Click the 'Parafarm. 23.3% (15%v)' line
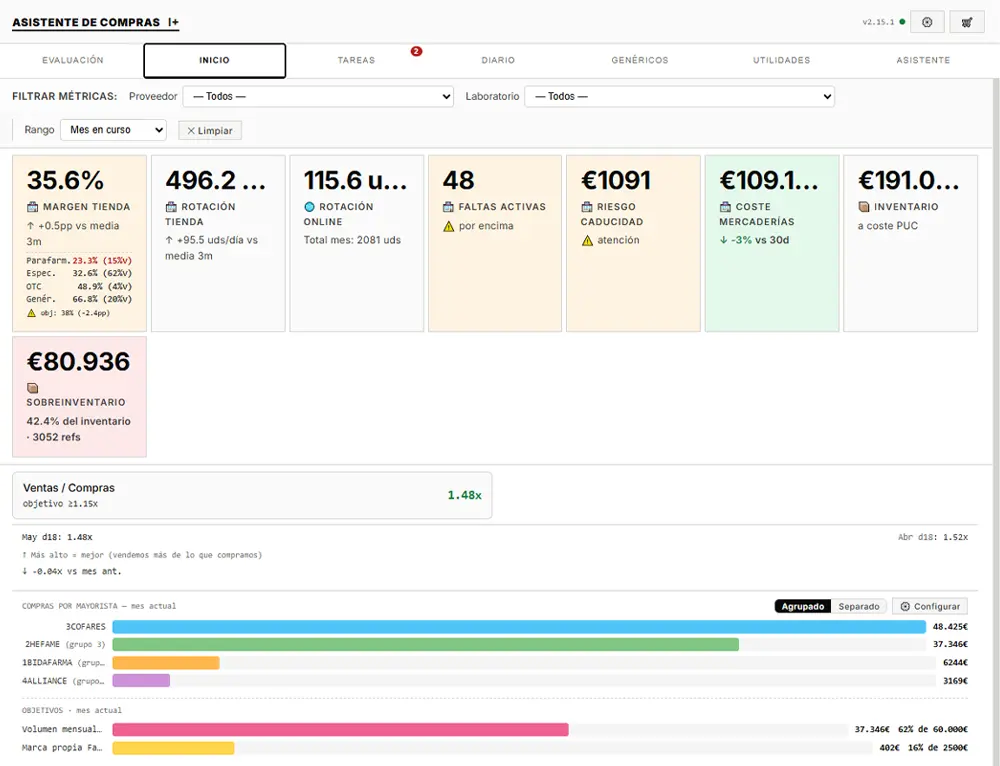This screenshot has width=1000, height=766. (79, 260)
